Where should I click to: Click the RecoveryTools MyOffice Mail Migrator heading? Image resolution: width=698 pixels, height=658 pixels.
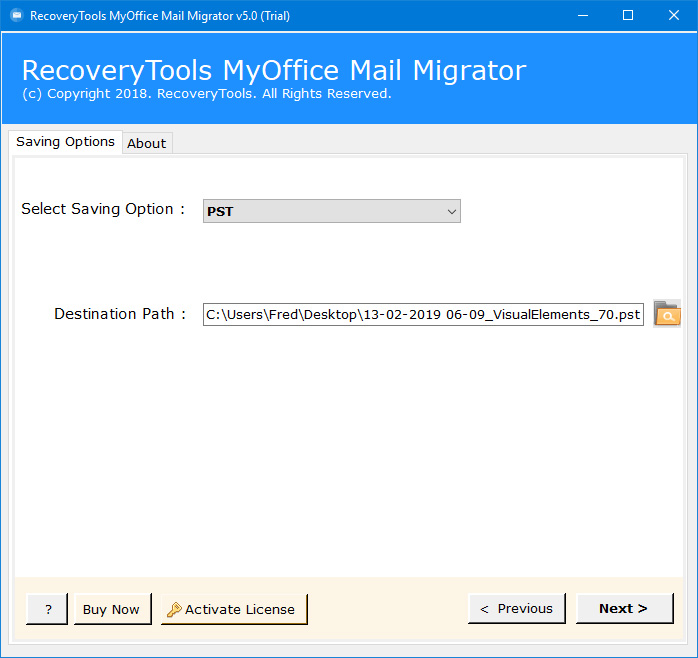[274, 70]
